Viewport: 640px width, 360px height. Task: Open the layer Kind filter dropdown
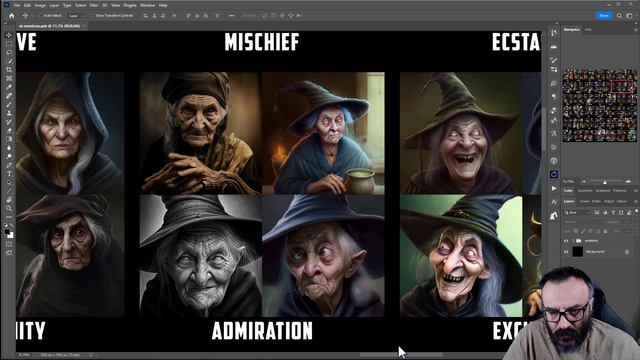578,213
